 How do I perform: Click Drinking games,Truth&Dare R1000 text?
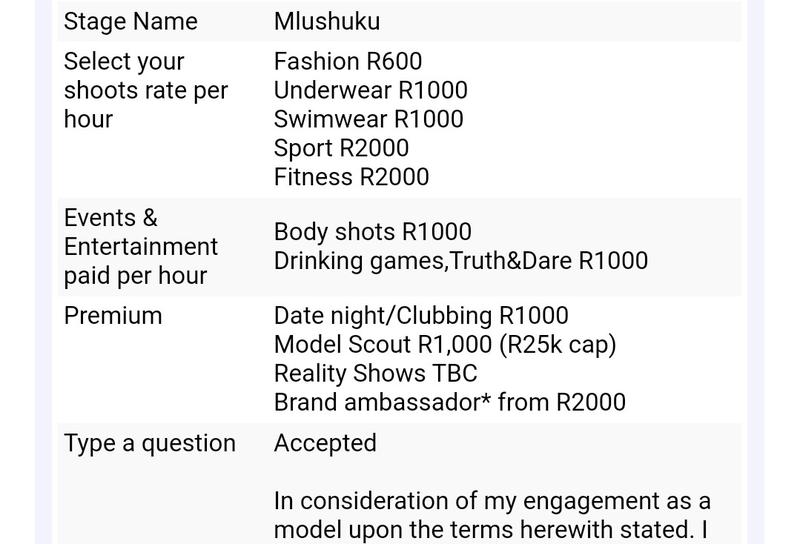(x=461, y=261)
